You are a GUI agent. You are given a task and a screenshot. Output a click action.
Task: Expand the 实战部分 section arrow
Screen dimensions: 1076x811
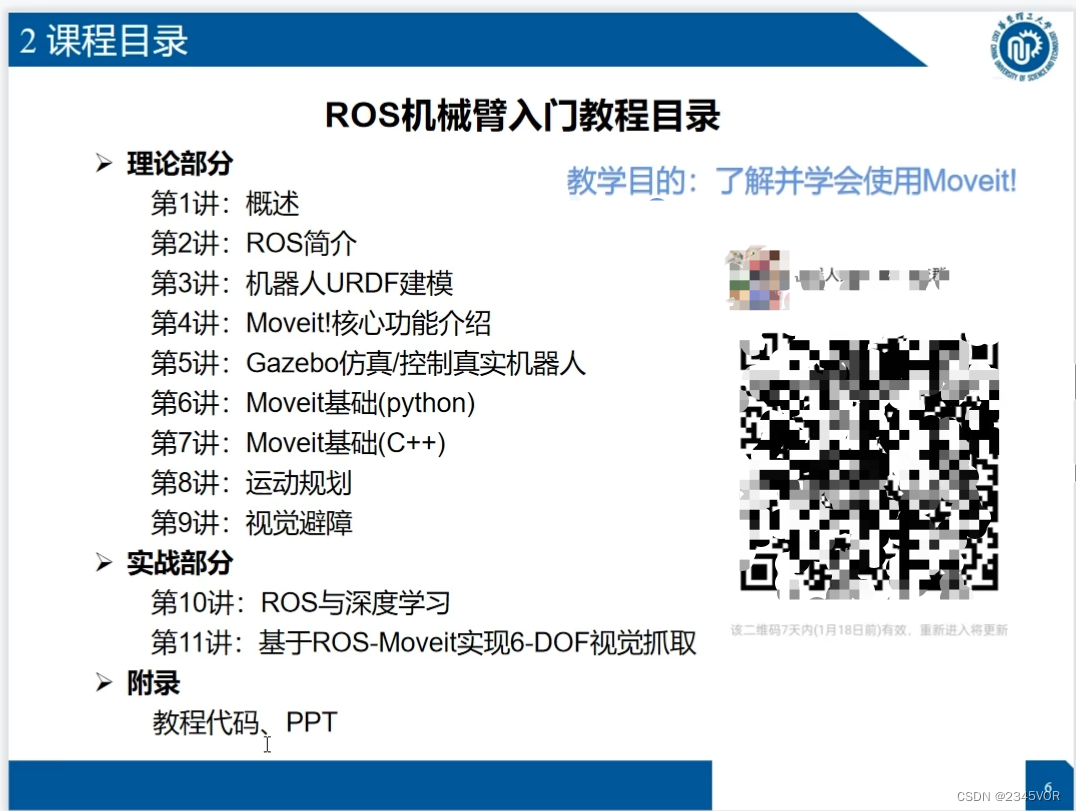point(103,563)
